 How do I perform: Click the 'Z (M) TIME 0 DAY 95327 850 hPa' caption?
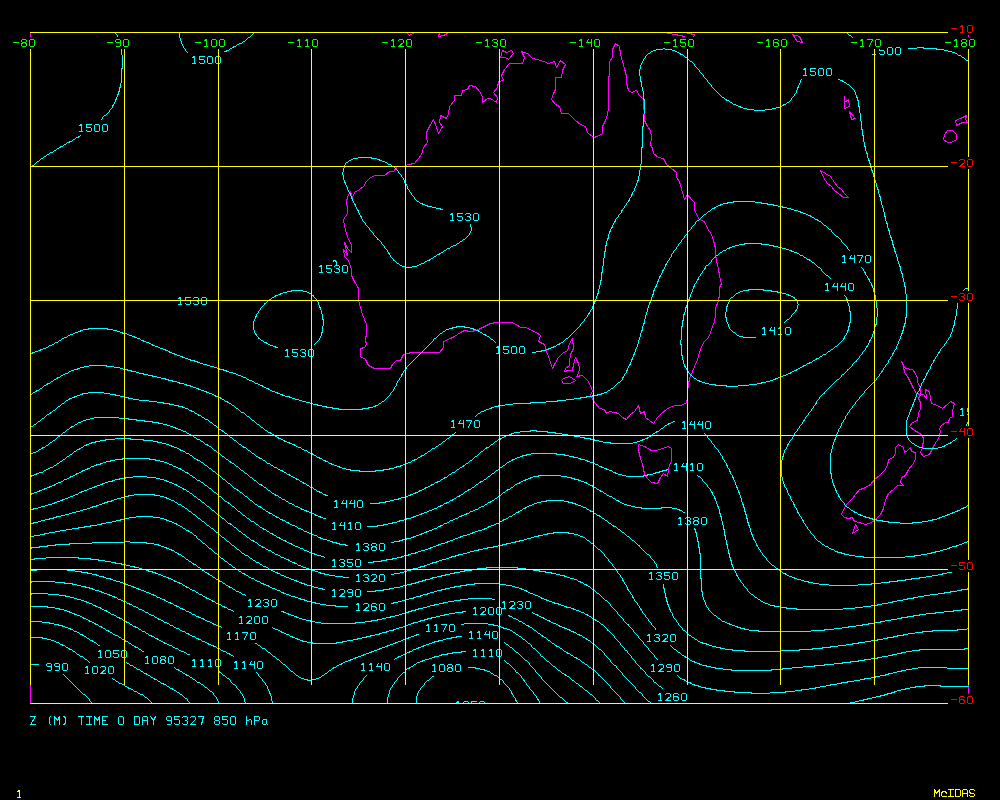[149, 720]
